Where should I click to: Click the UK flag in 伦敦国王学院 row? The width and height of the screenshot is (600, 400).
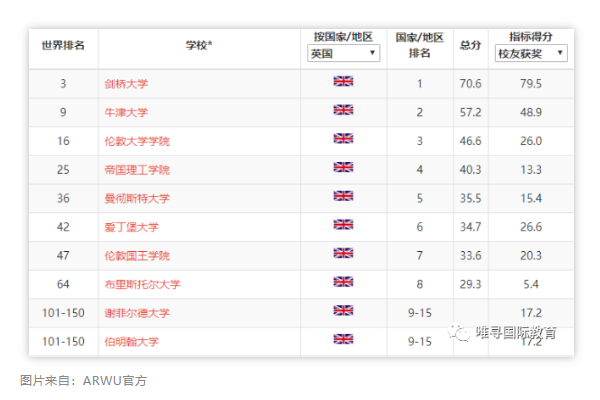(343, 253)
